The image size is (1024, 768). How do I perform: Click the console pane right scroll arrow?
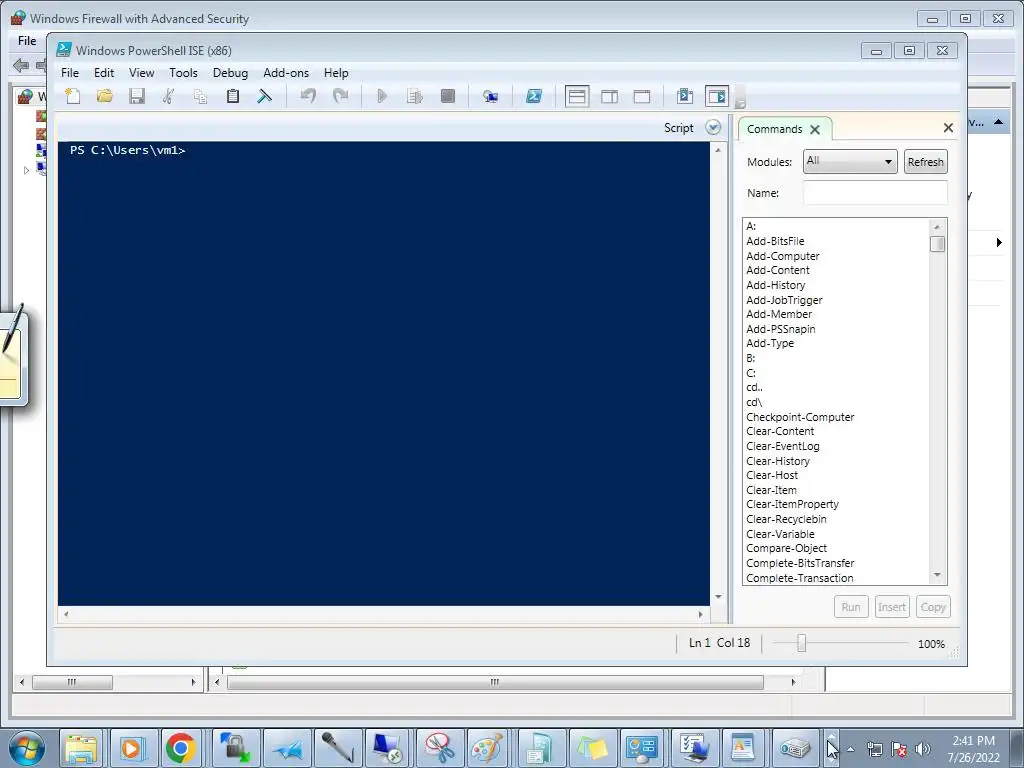click(x=701, y=614)
